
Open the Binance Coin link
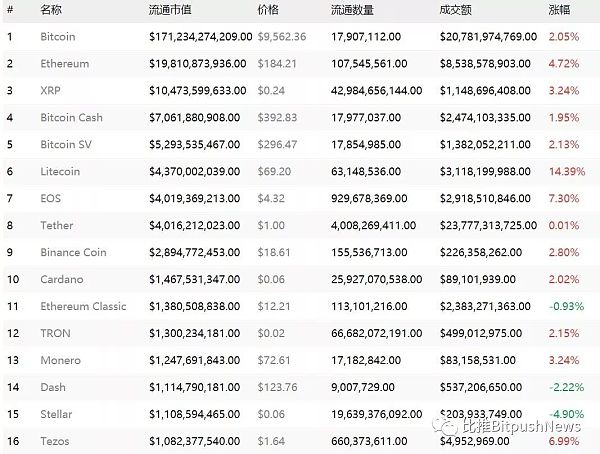73,253
